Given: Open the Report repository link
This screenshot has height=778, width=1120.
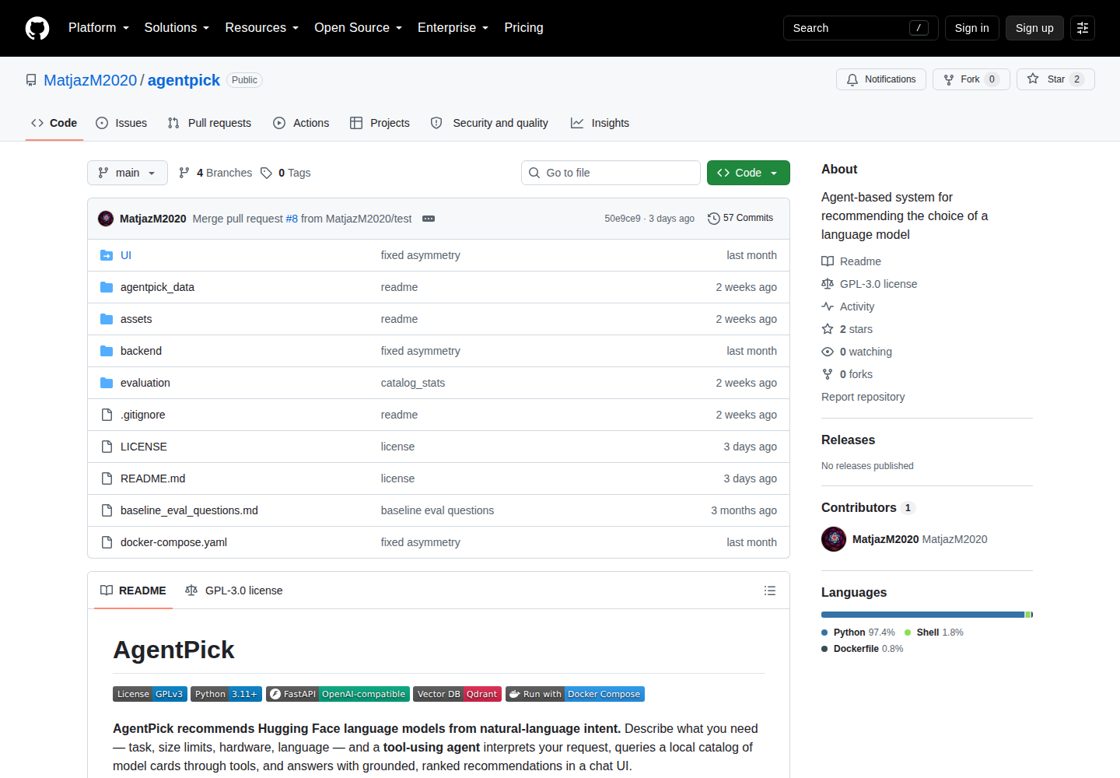Looking at the screenshot, I should tap(863, 397).
